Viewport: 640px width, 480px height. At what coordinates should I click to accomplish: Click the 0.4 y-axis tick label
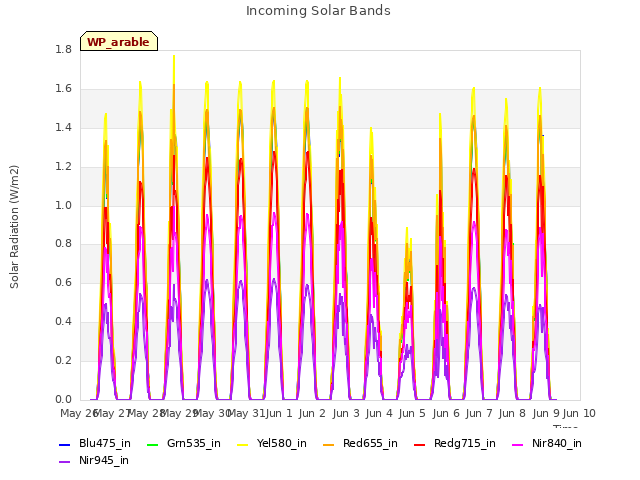tap(63, 322)
